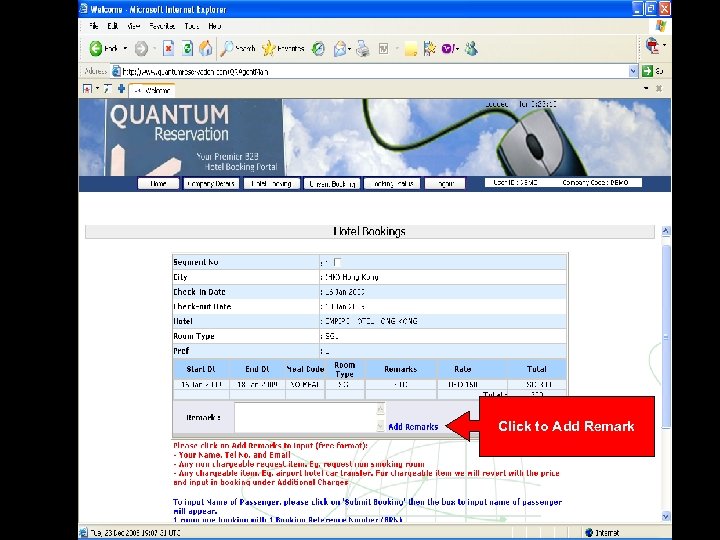This screenshot has height=540, width=720.
Task: Click the Booking Status nav button
Action: [392, 184]
